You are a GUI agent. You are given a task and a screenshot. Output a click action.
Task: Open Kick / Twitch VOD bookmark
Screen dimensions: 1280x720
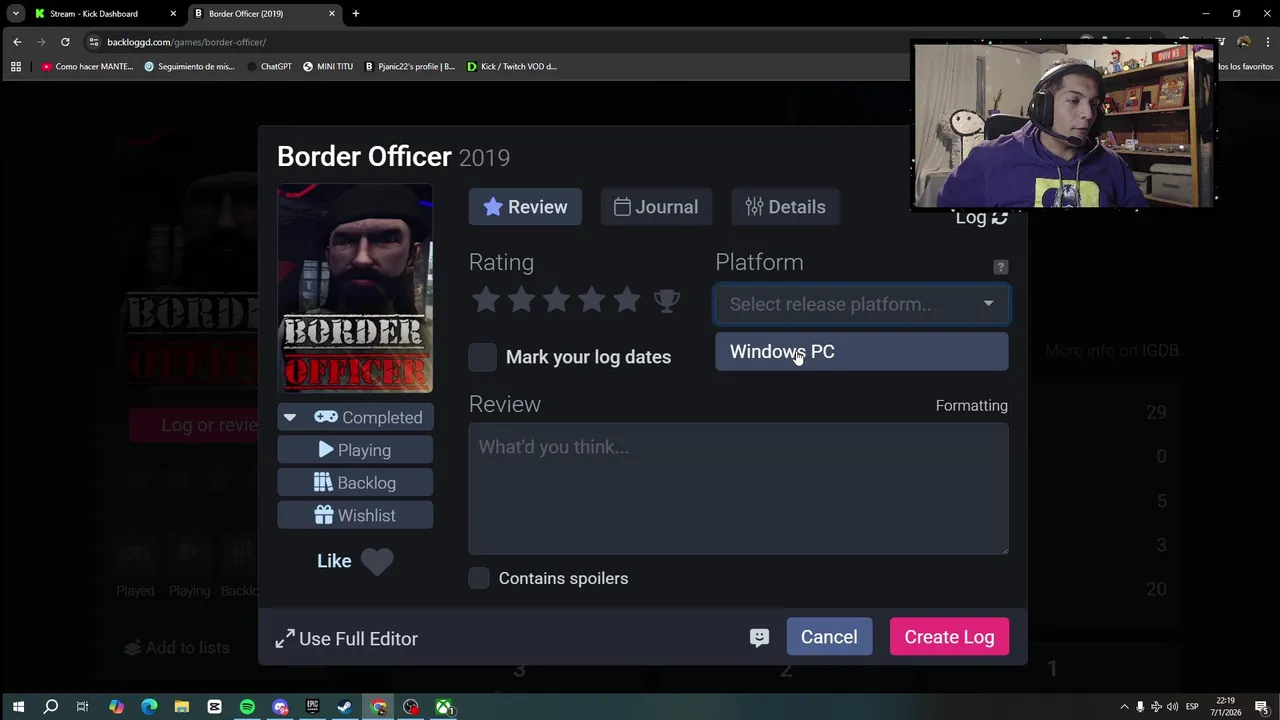pyautogui.click(x=512, y=67)
